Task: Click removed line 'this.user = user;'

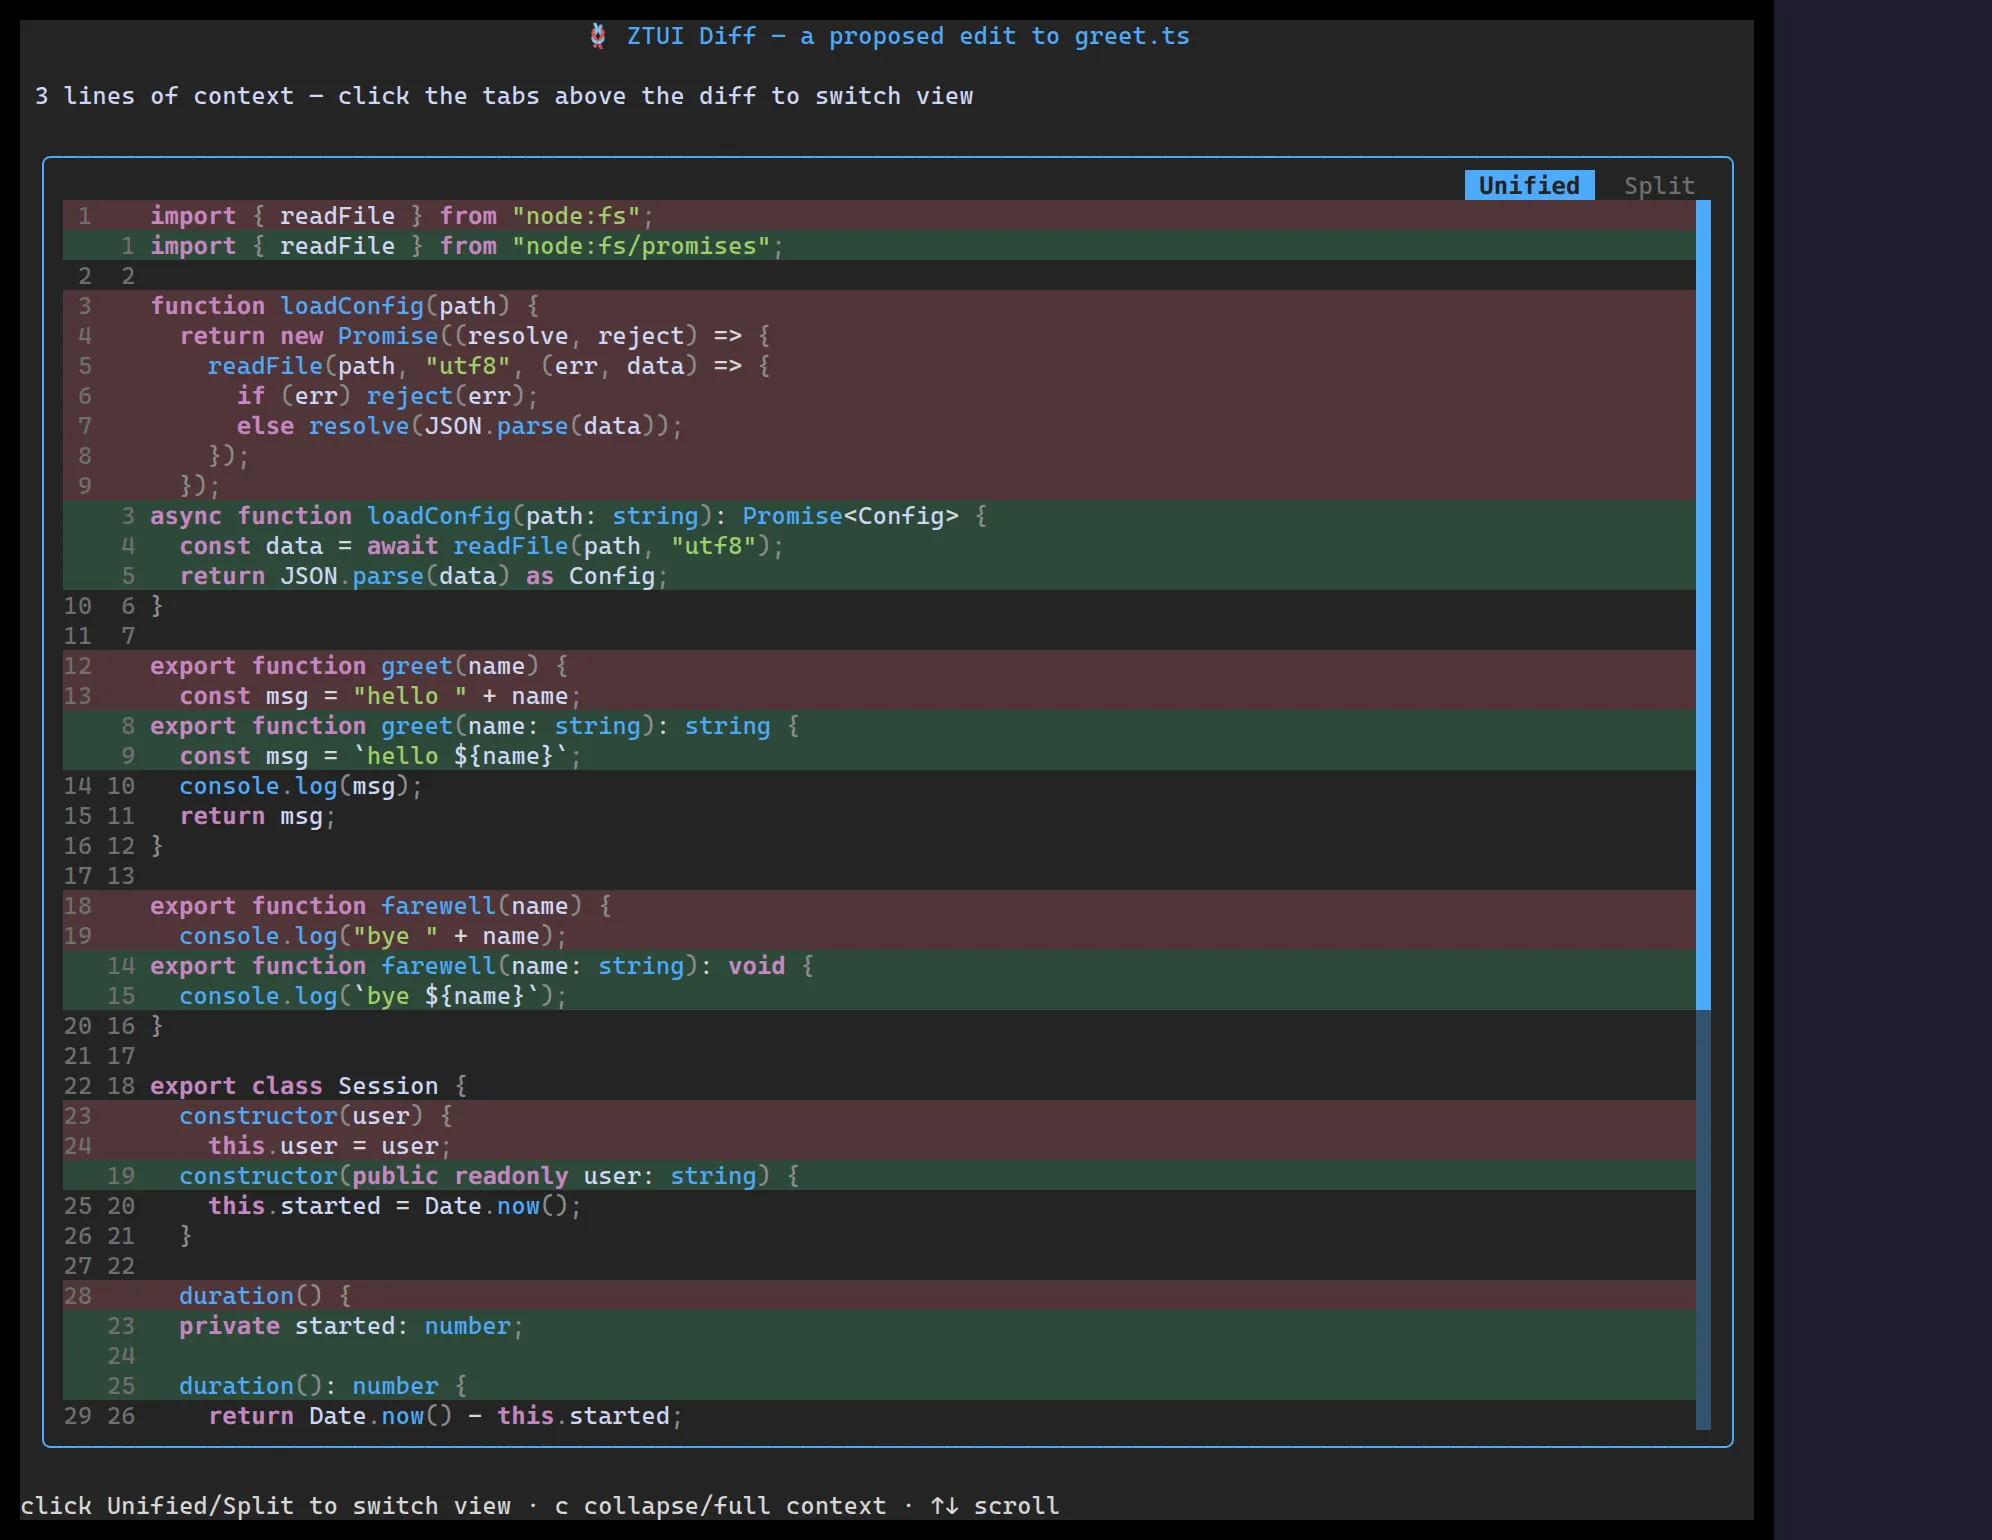Action: point(879,1145)
